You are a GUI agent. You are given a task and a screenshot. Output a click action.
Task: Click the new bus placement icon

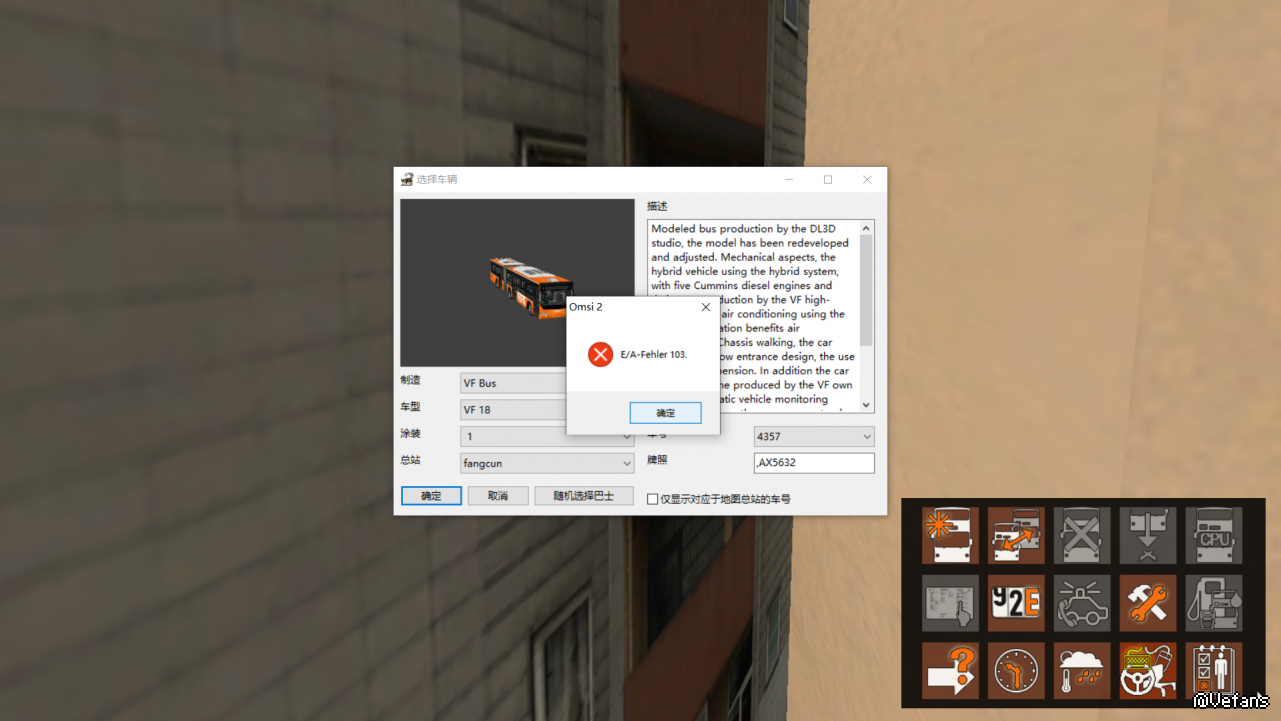pyautogui.click(x=950, y=535)
